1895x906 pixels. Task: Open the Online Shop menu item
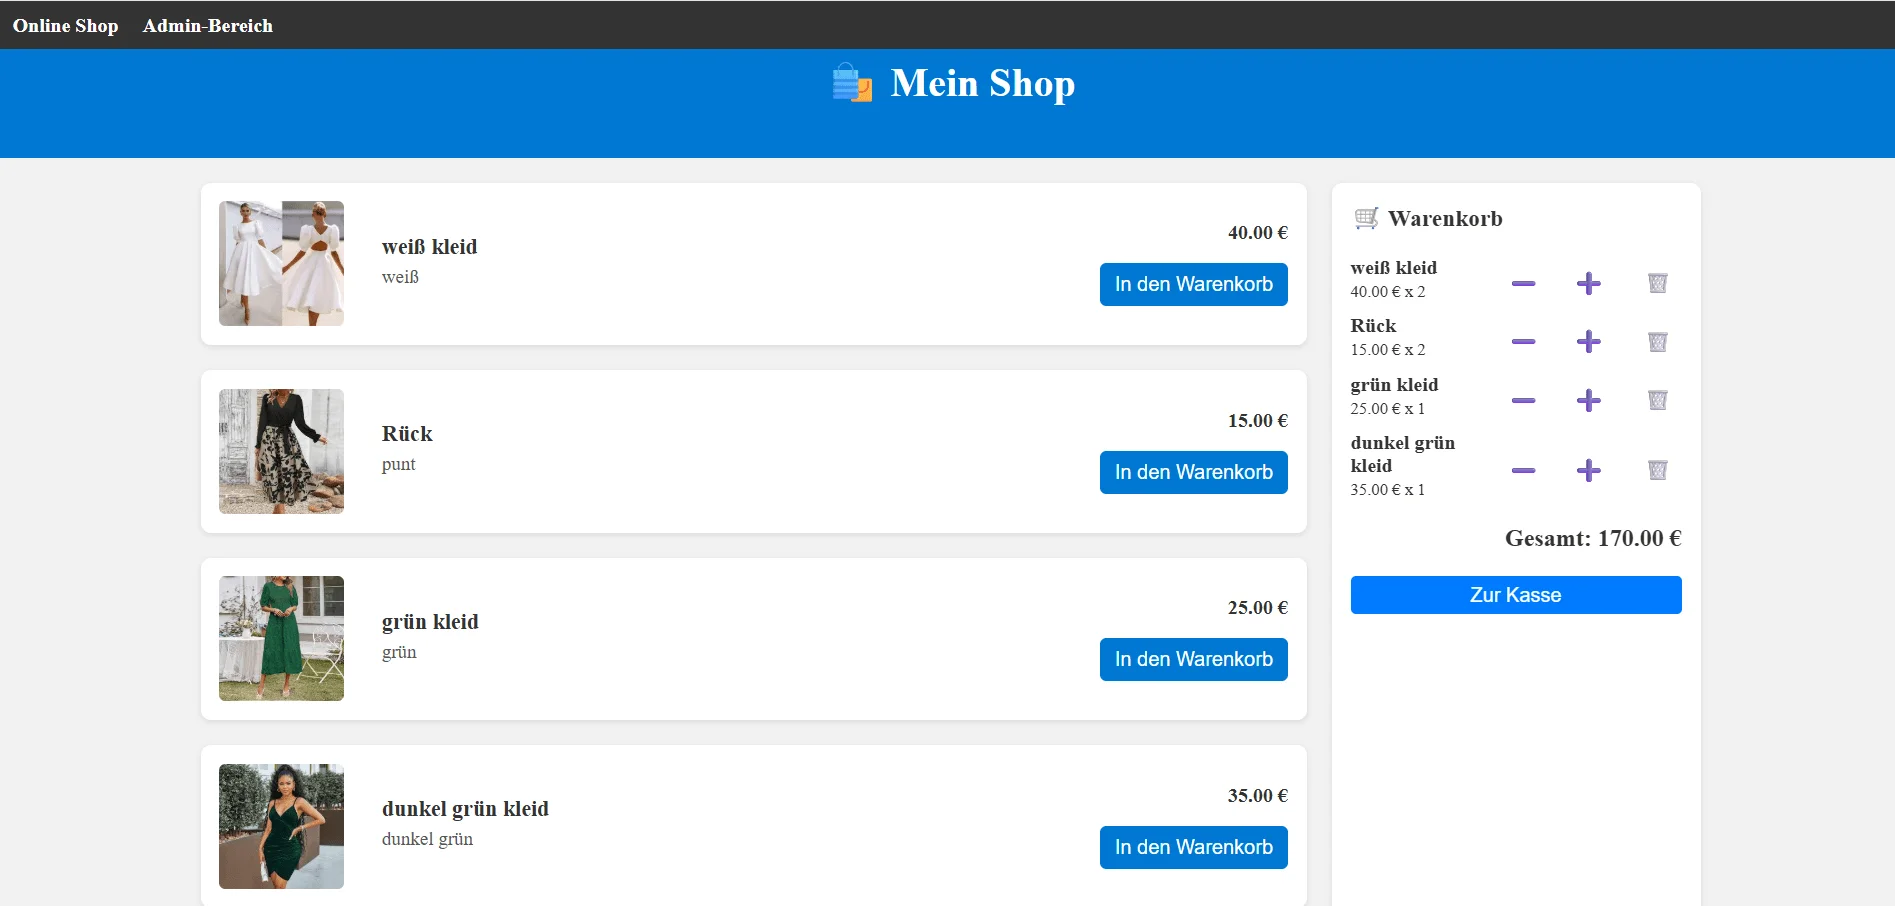[x=65, y=26]
